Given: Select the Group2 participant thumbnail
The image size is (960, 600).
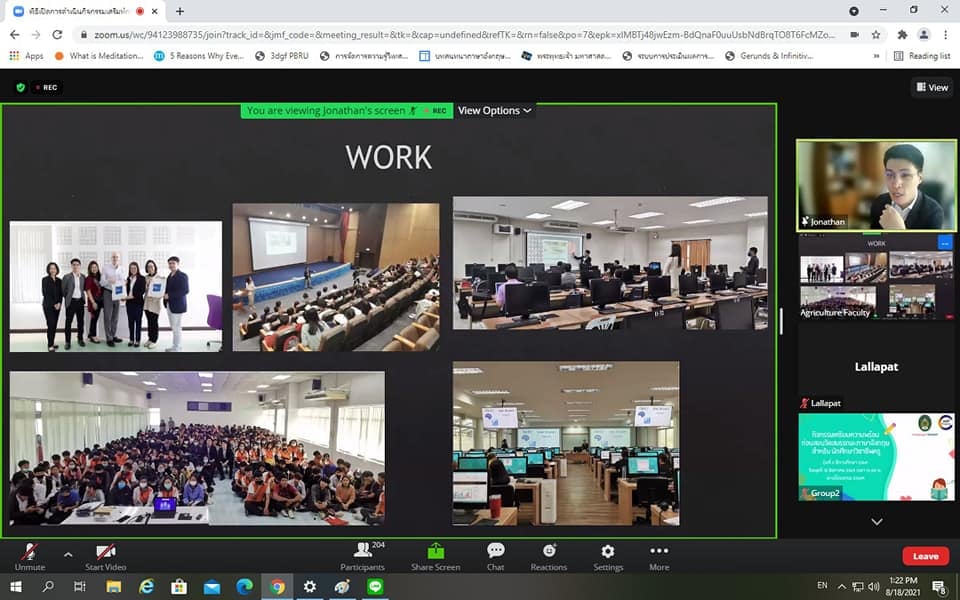Looking at the screenshot, I should [x=876, y=457].
